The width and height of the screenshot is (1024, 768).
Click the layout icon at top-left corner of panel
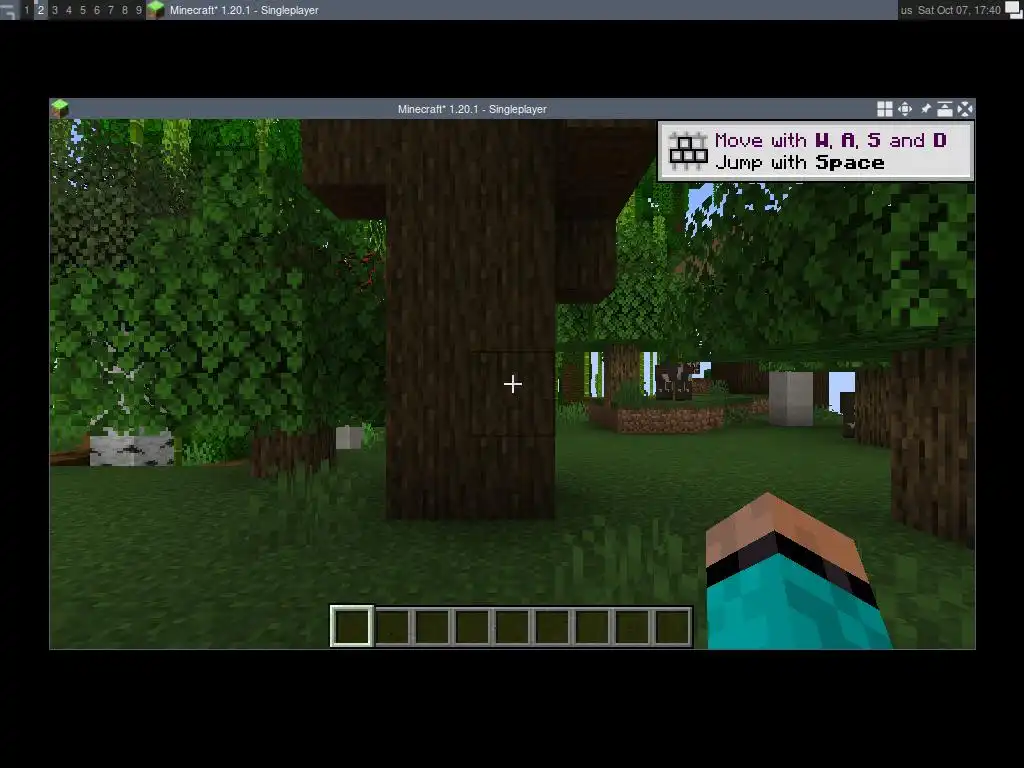click(8, 10)
